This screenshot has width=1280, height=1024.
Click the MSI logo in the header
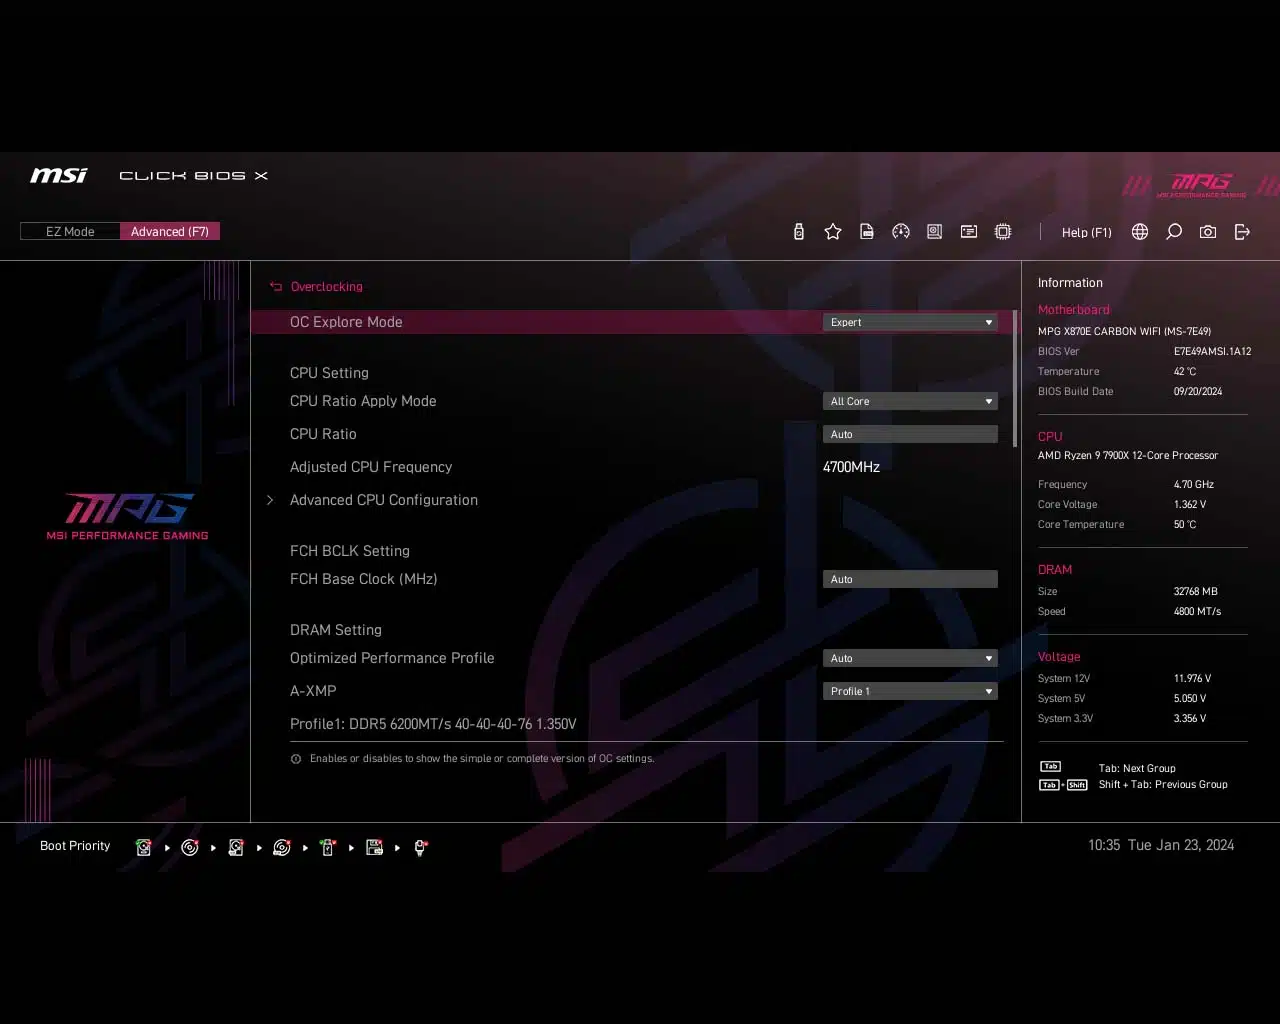[x=59, y=175]
